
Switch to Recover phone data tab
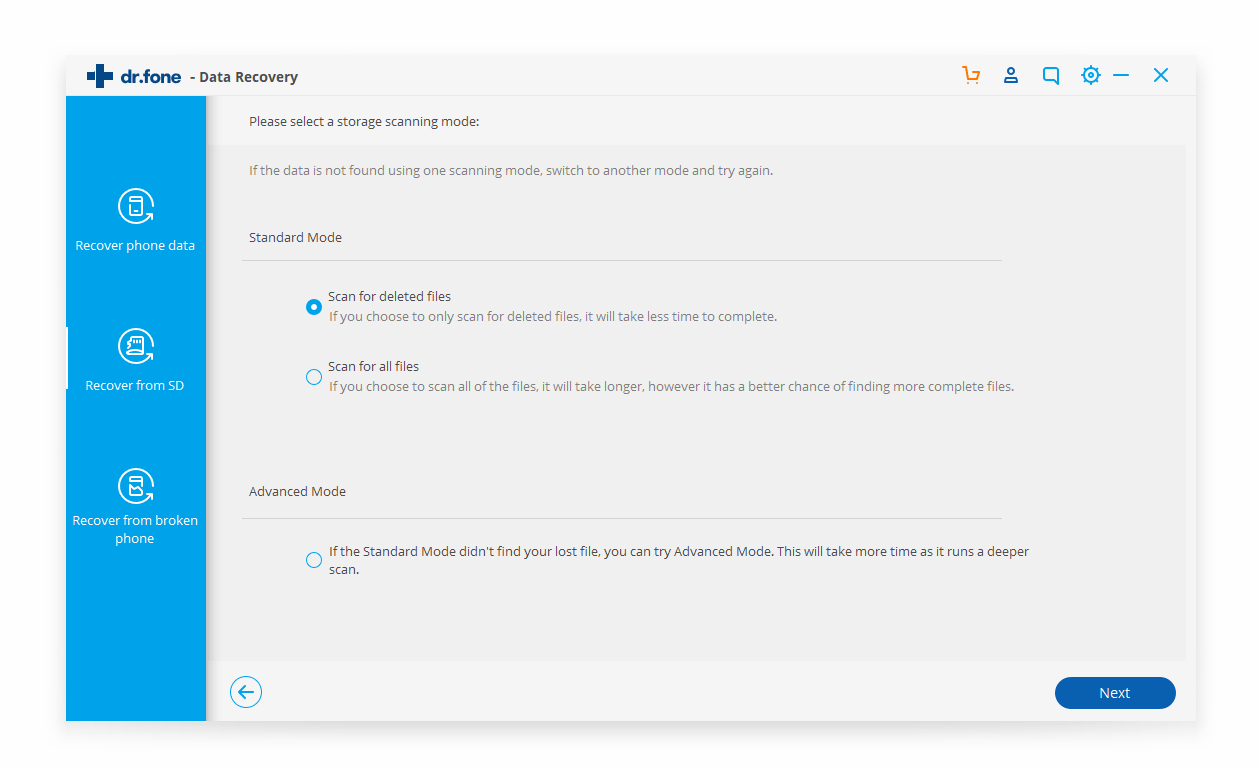point(135,246)
